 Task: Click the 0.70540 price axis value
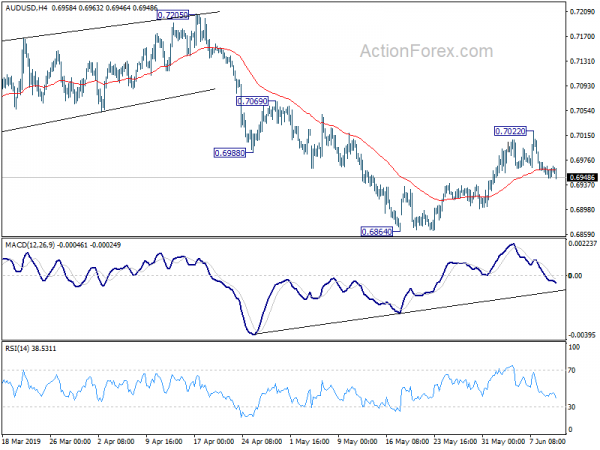point(582,111)
